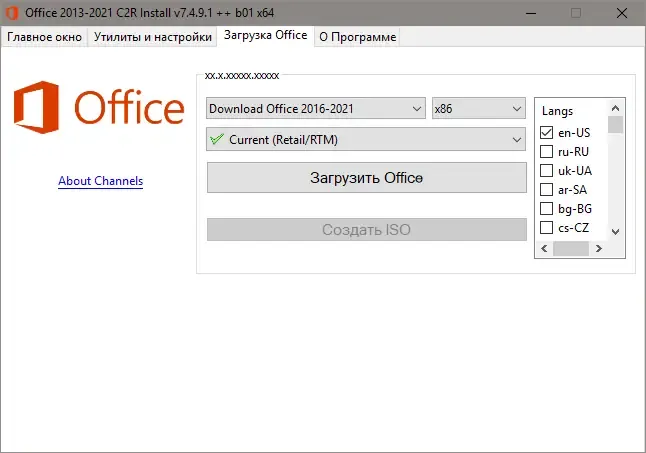Click the About Channels link

(x=101, y=181)
